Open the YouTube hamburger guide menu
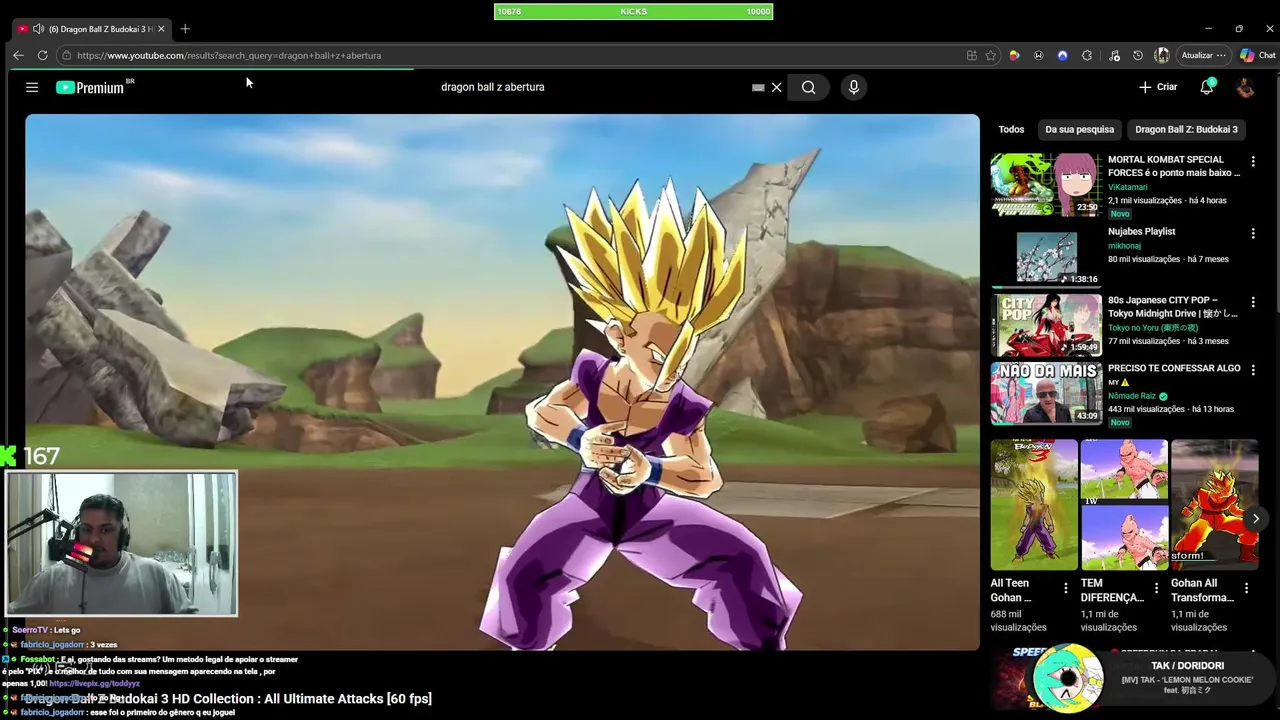Screen dimensions: 1280x720 pos(32,87)
